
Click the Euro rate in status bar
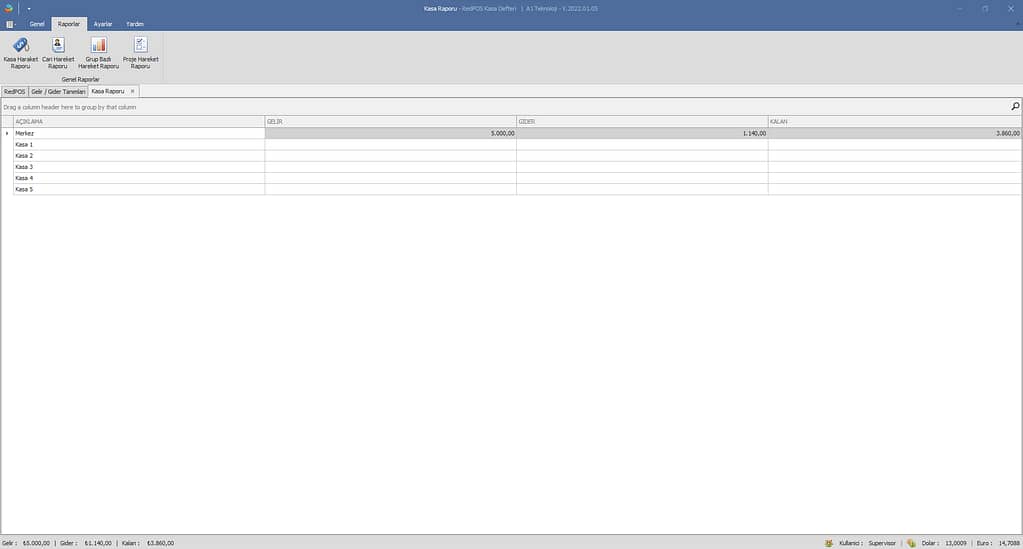coord(998,543)
